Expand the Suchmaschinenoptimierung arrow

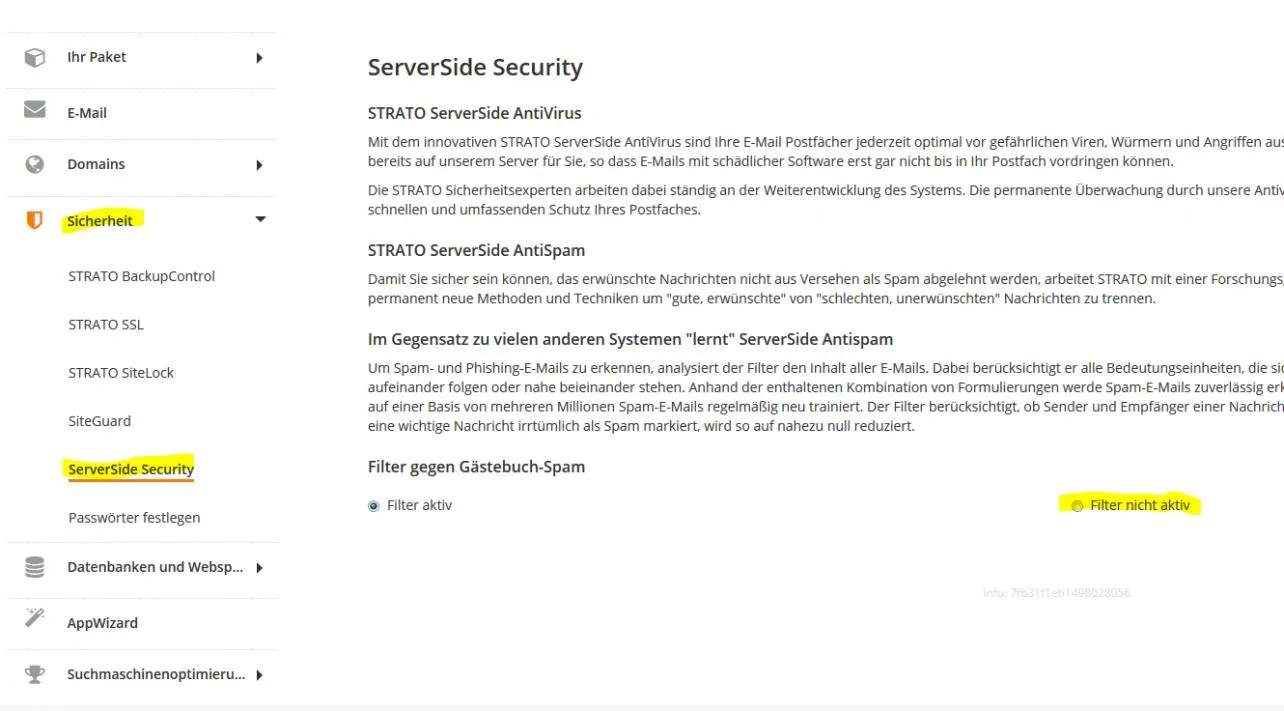point(259,675)
